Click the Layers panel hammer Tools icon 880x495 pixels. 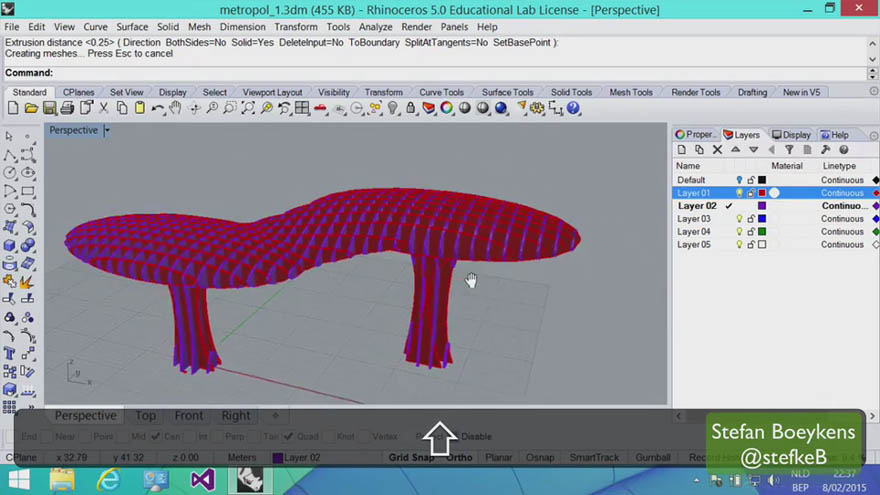pos(825,150)
